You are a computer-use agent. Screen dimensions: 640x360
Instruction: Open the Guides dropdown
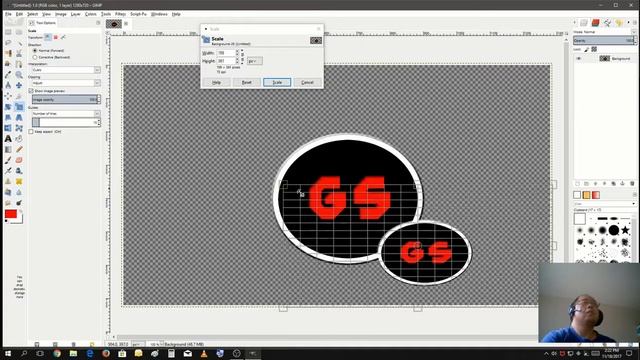(66, 113)
